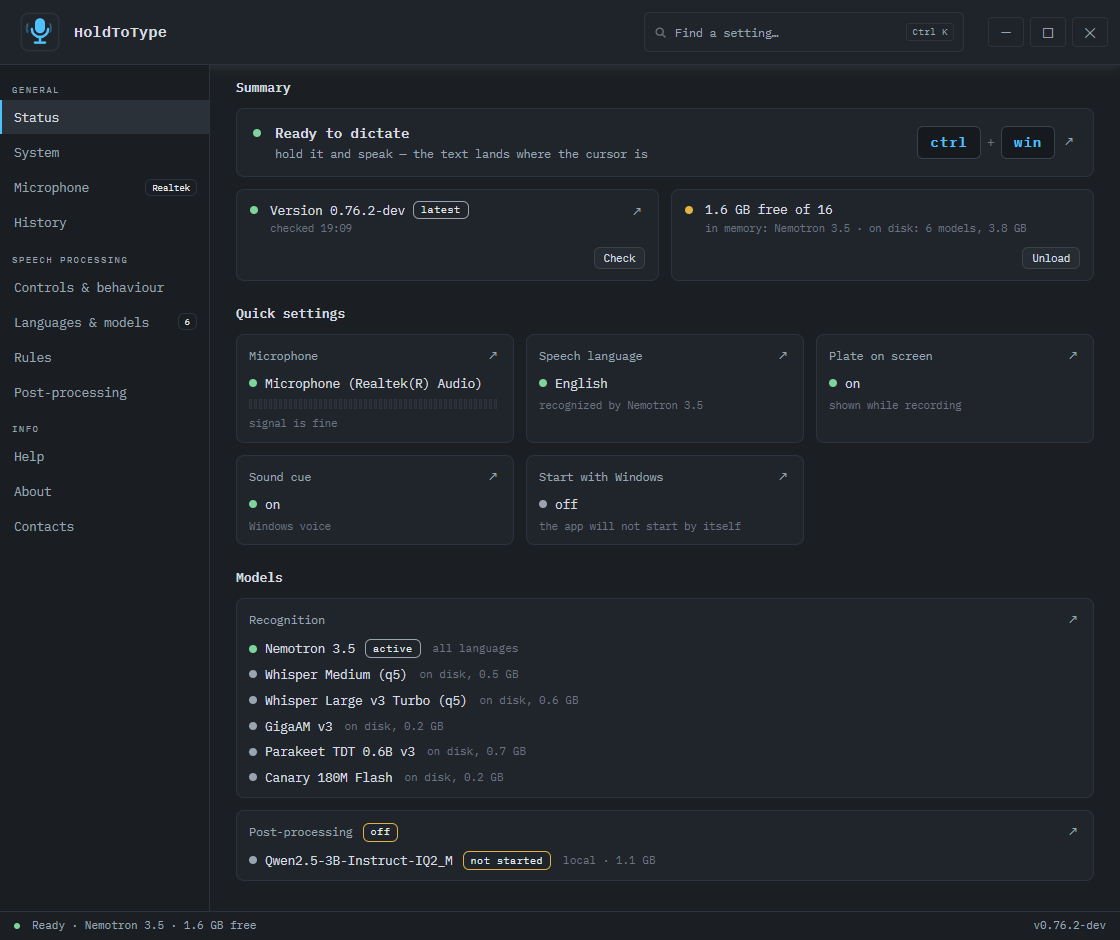Viewport: 1120px width, 940px height.
Task: Open the Microphone sidebar section
Action: [105, 187]
